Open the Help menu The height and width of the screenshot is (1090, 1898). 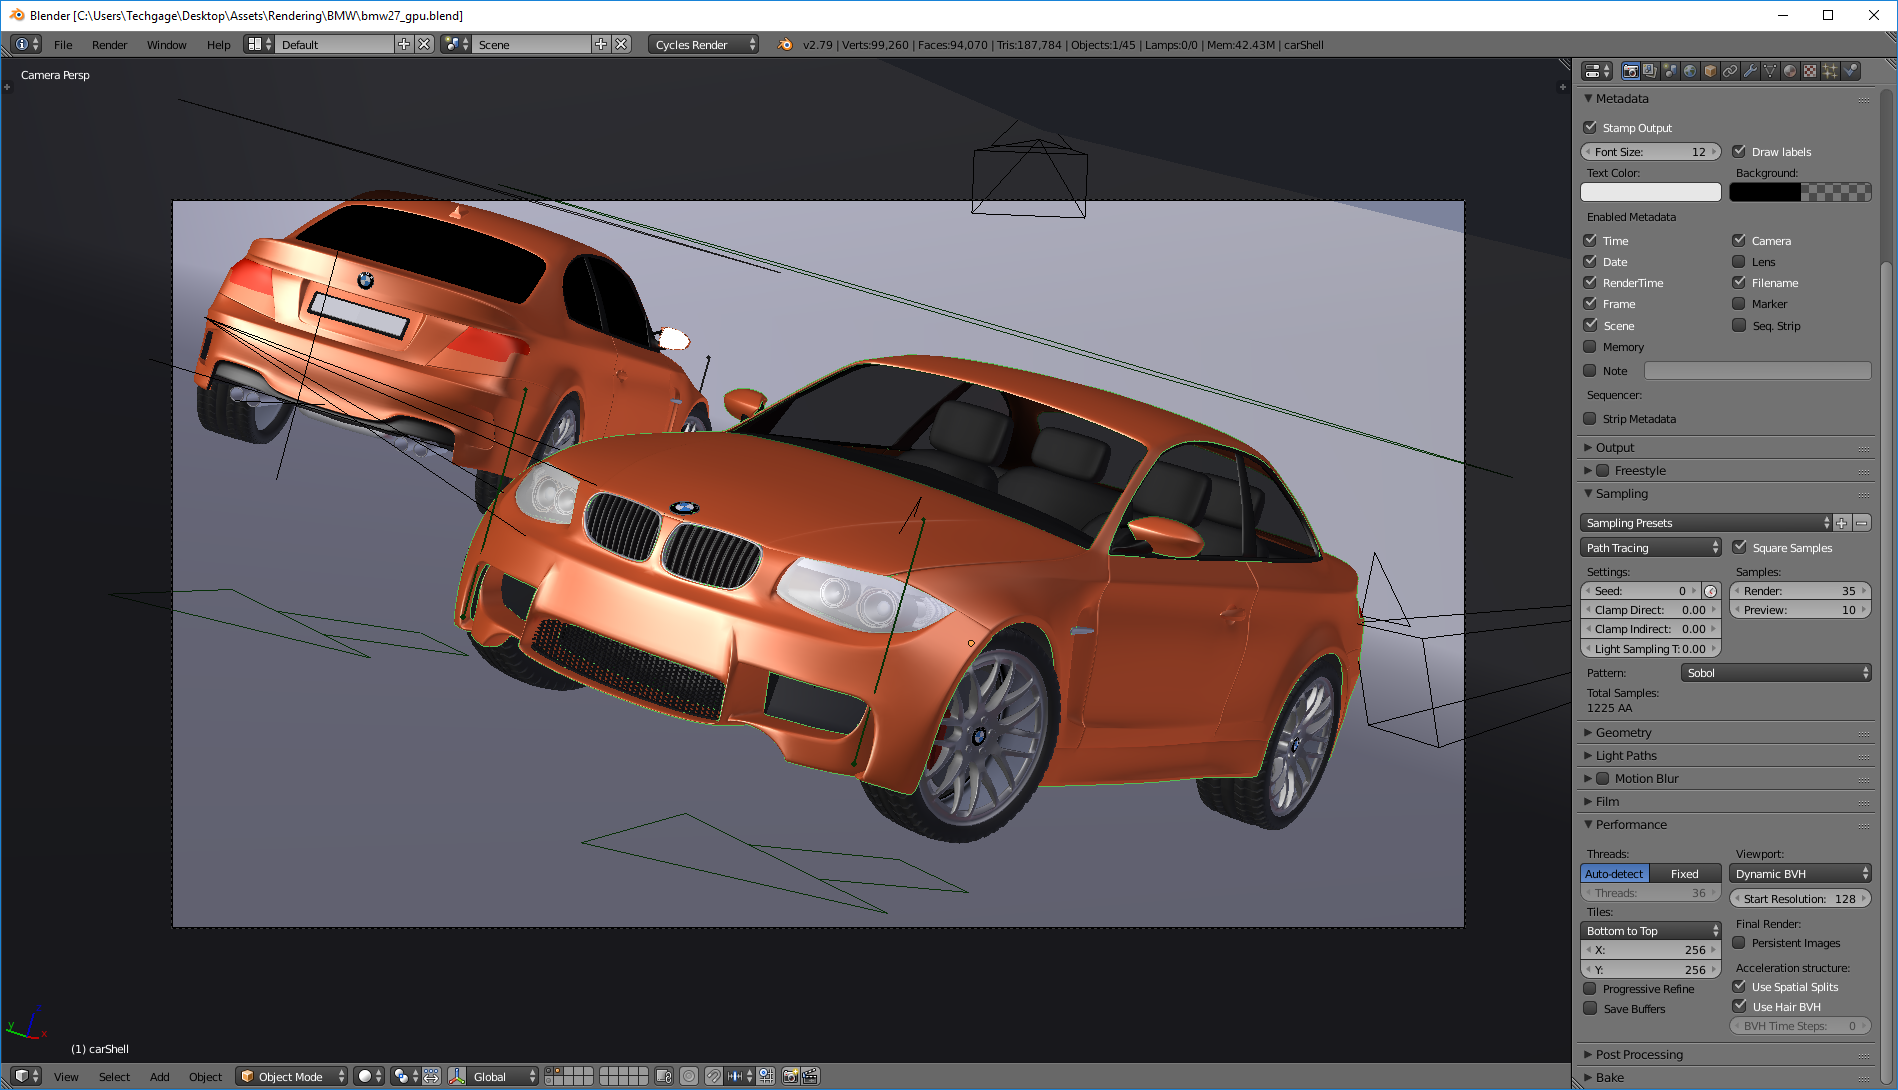pos(218,45)
